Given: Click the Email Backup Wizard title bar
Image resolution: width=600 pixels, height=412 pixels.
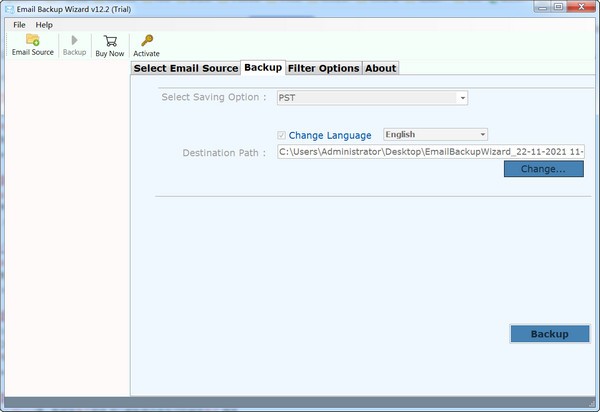Looking at the screenshot, I should point(300,8).
